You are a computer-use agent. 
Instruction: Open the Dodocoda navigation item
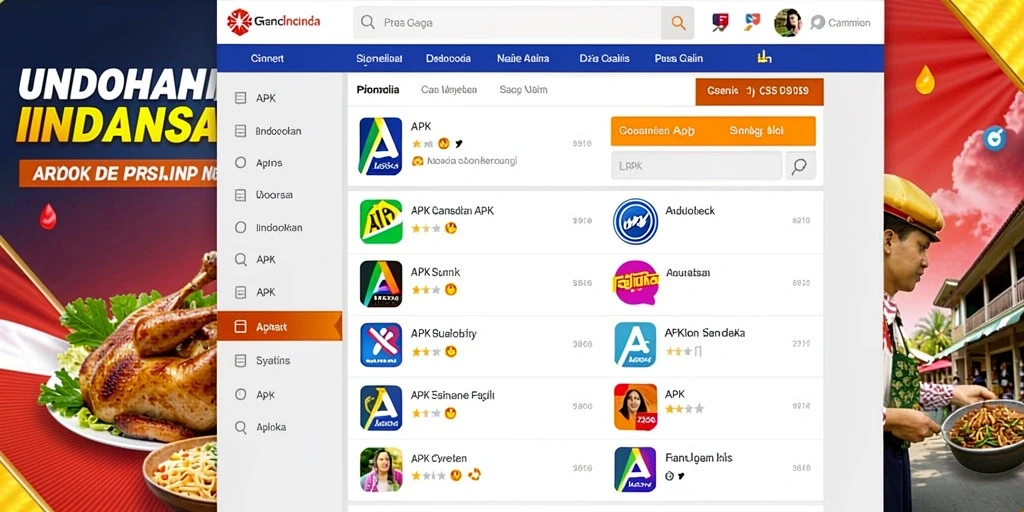[448, 58]
